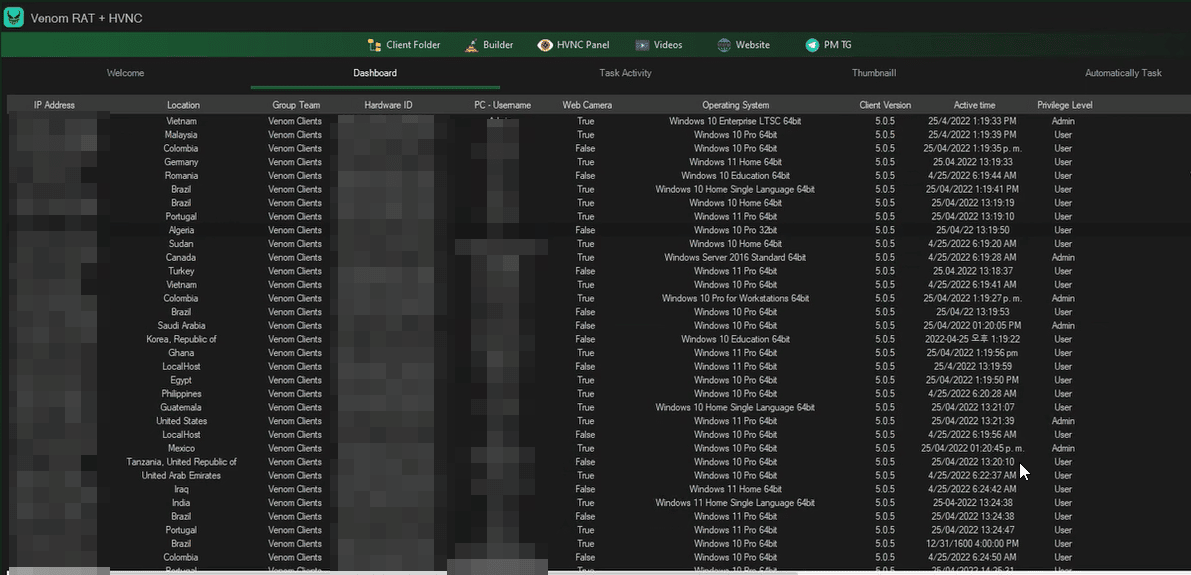Select the India location cell
Viewport: 1191px width, 575px height.
[182, 503]
